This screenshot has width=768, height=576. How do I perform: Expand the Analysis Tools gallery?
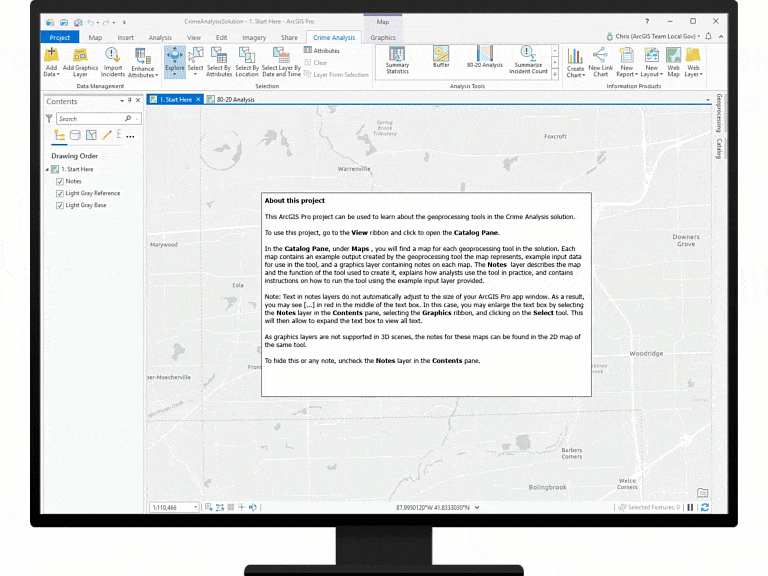554,74
